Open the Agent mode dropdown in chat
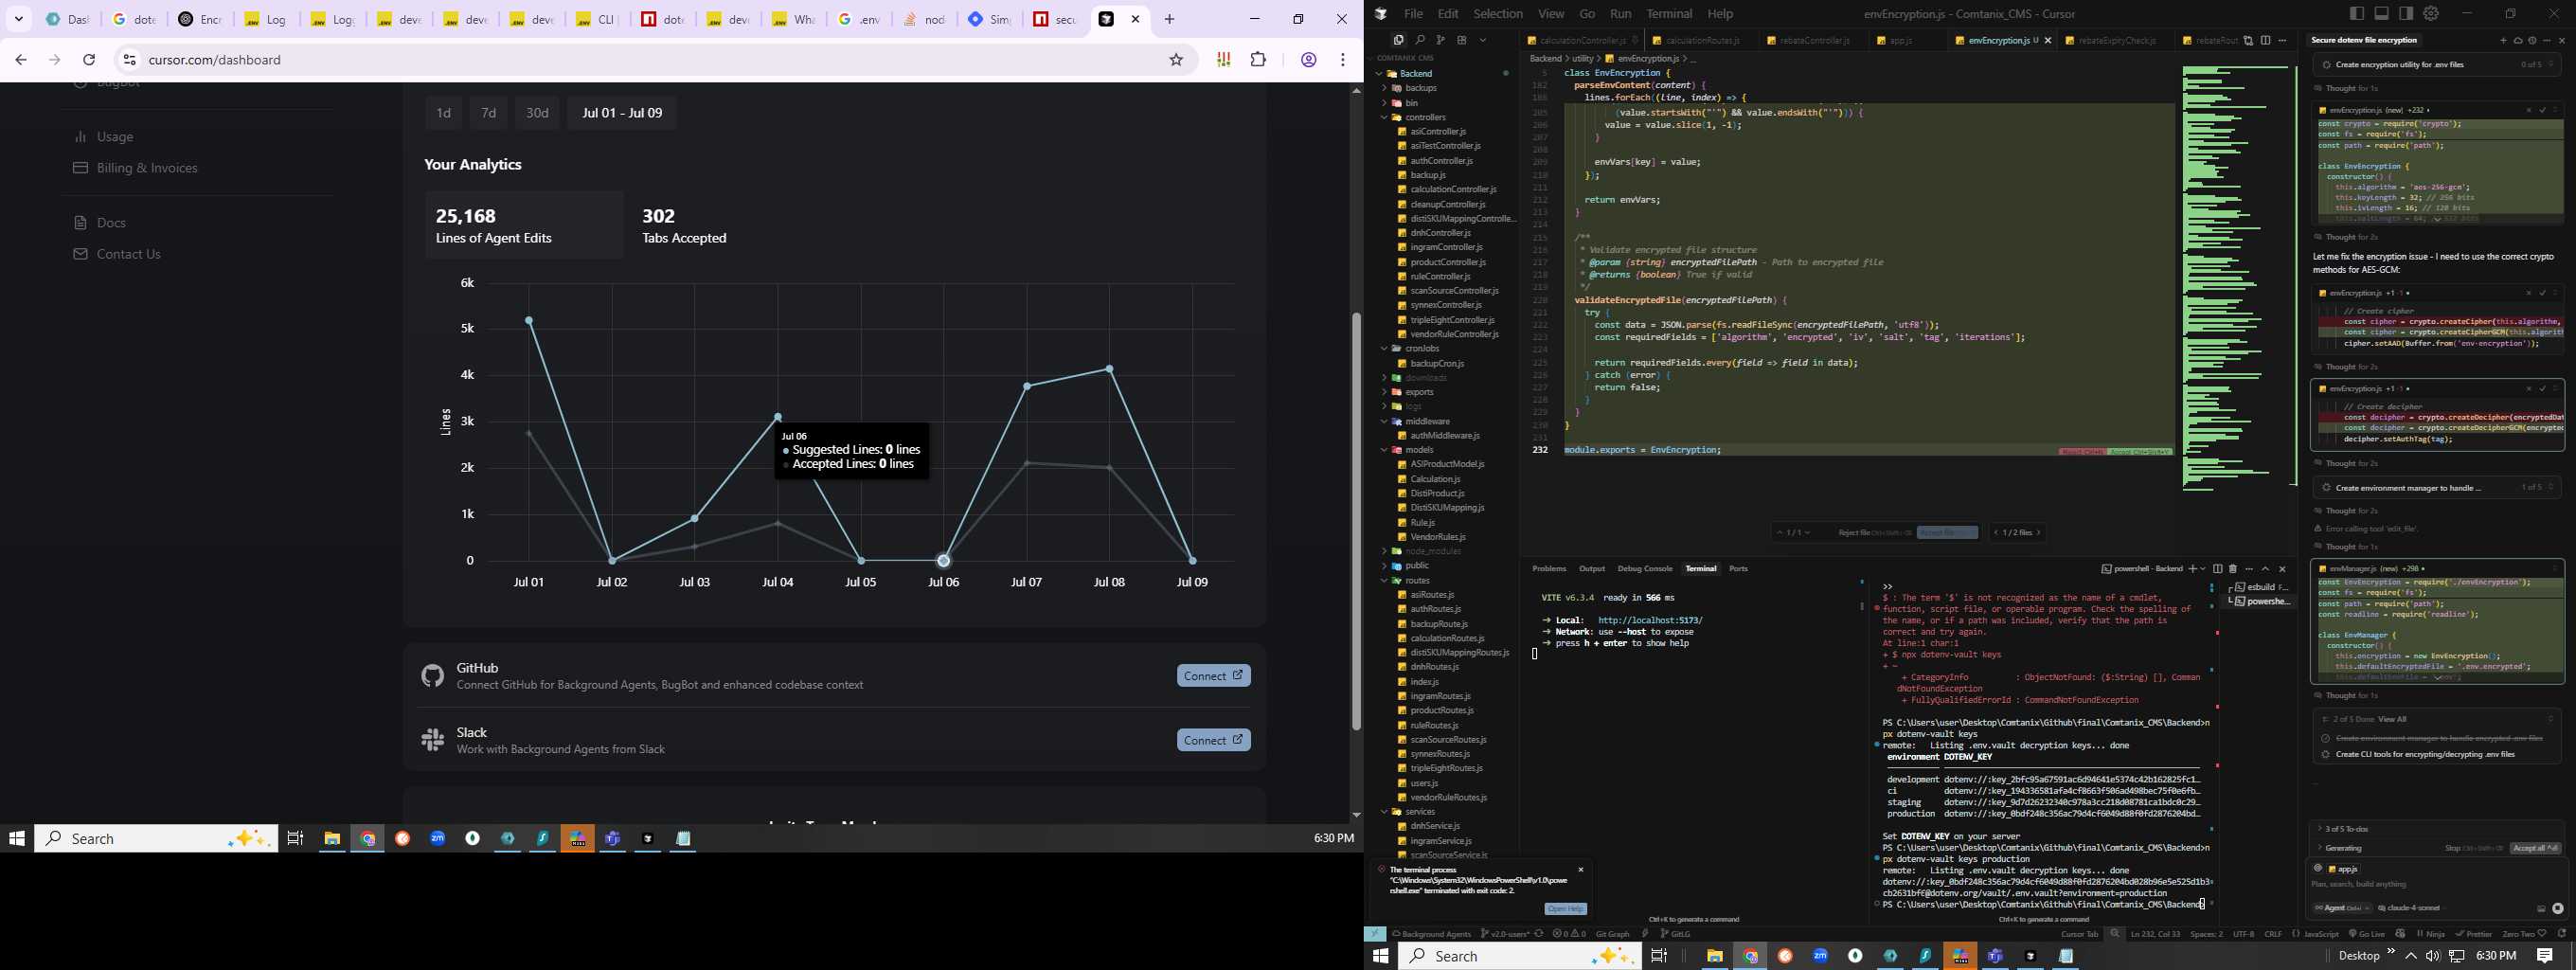2576x970 pixels. (x=2342, y=908)
